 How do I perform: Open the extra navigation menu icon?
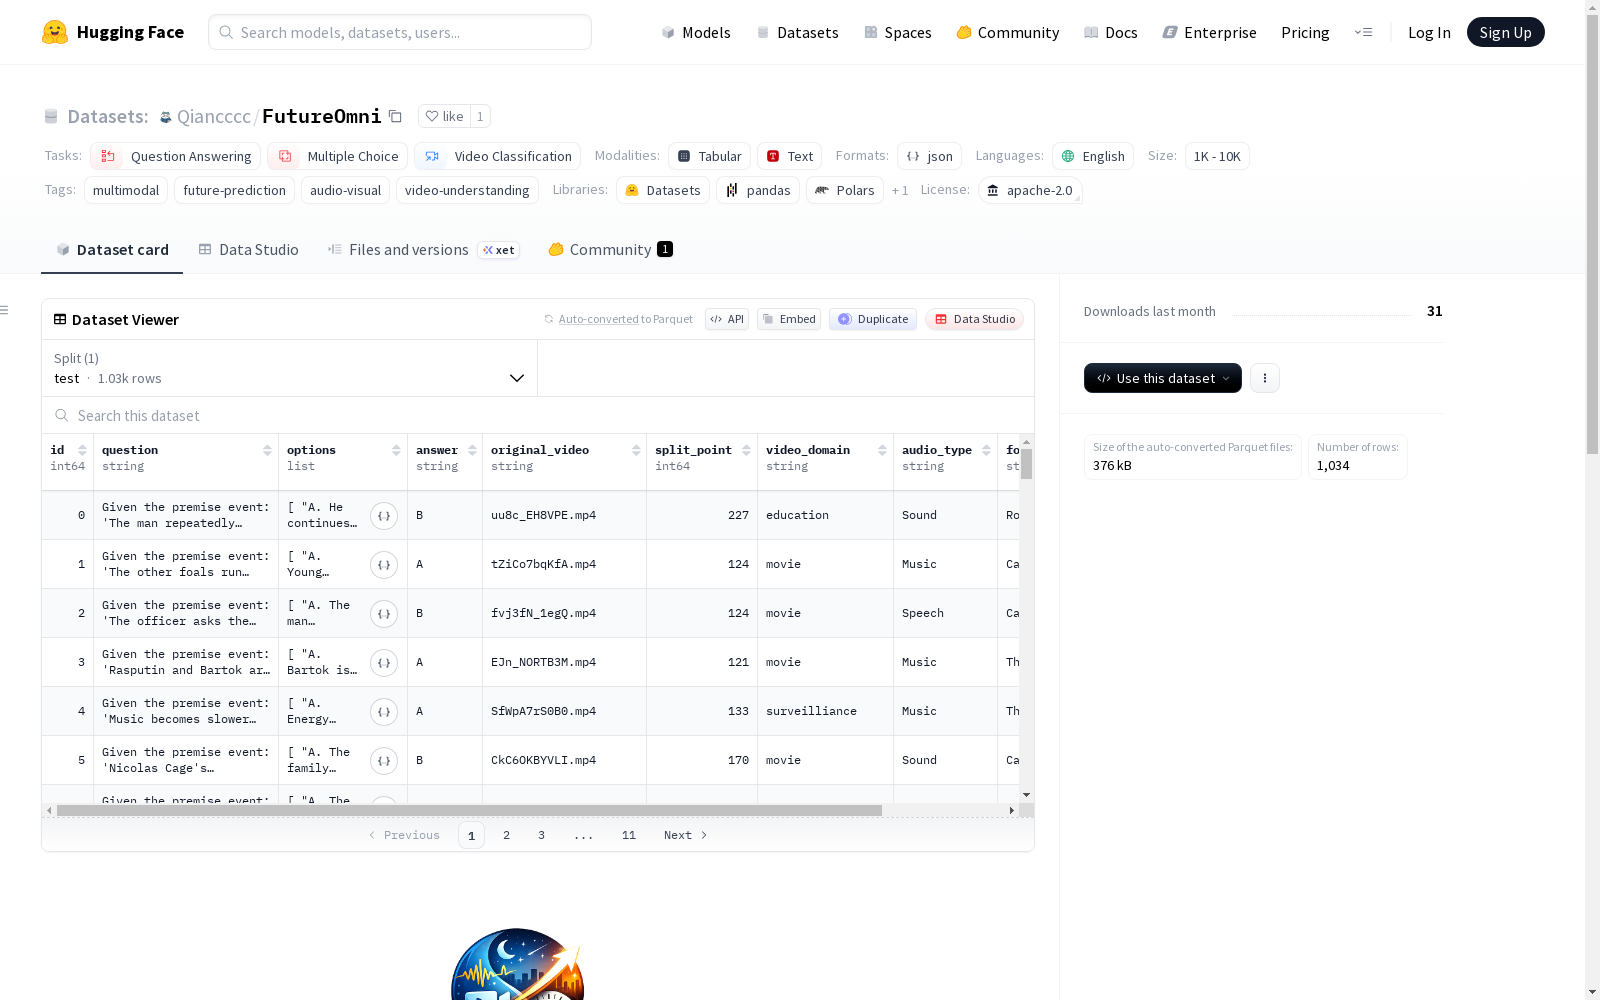pos(1363,32)
